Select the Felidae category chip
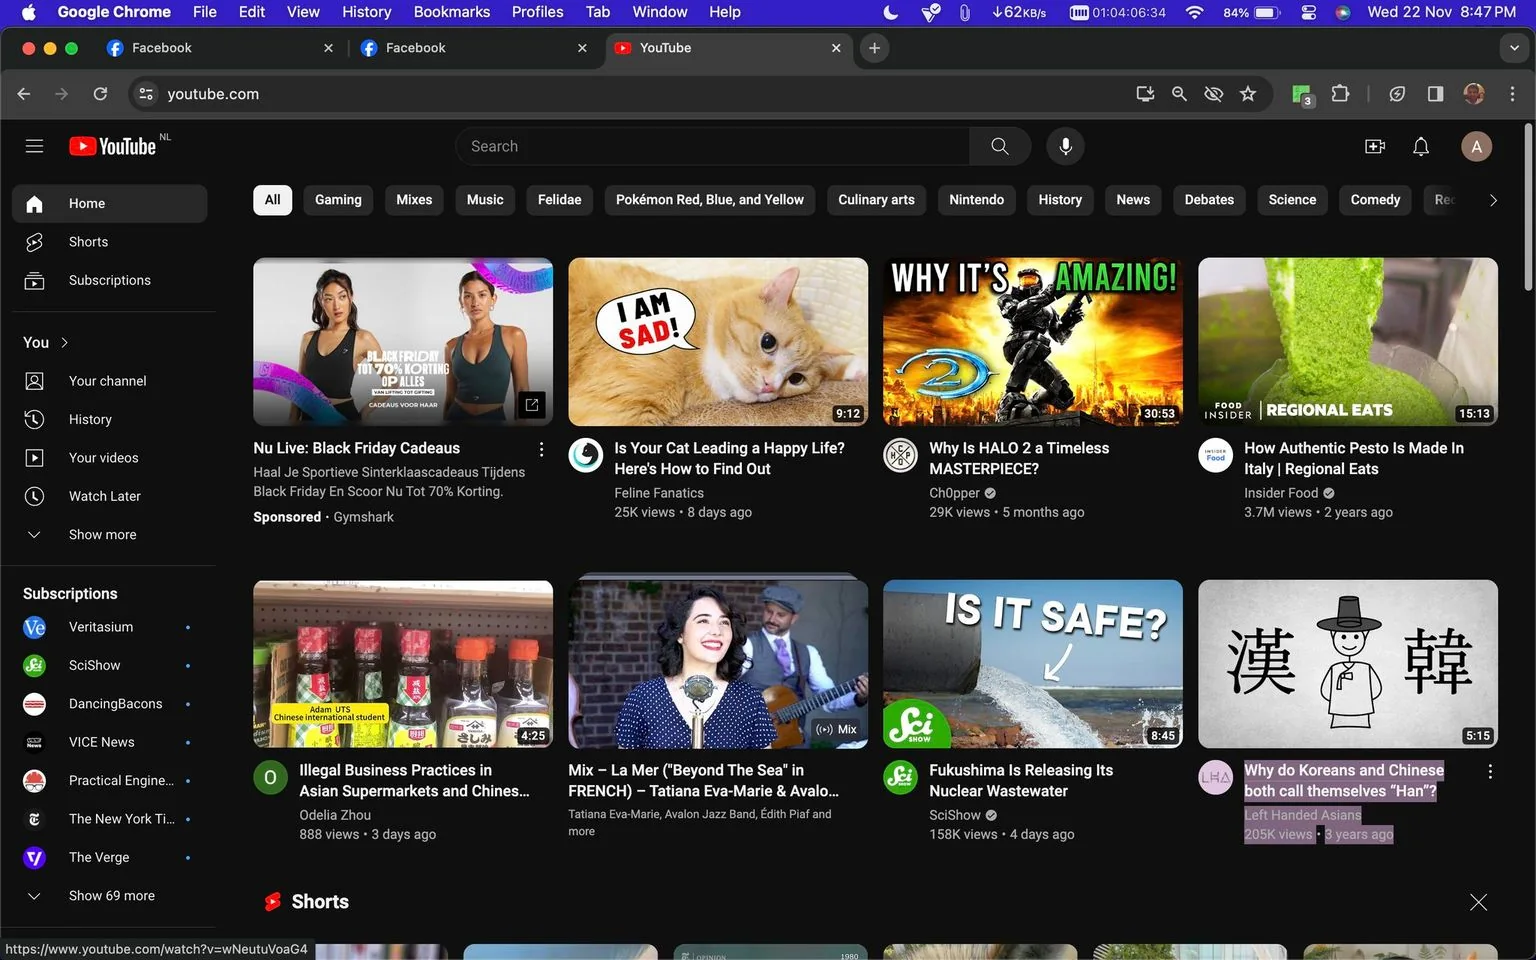The width and height of the screenshot is (1536, 960). point(559,200)
